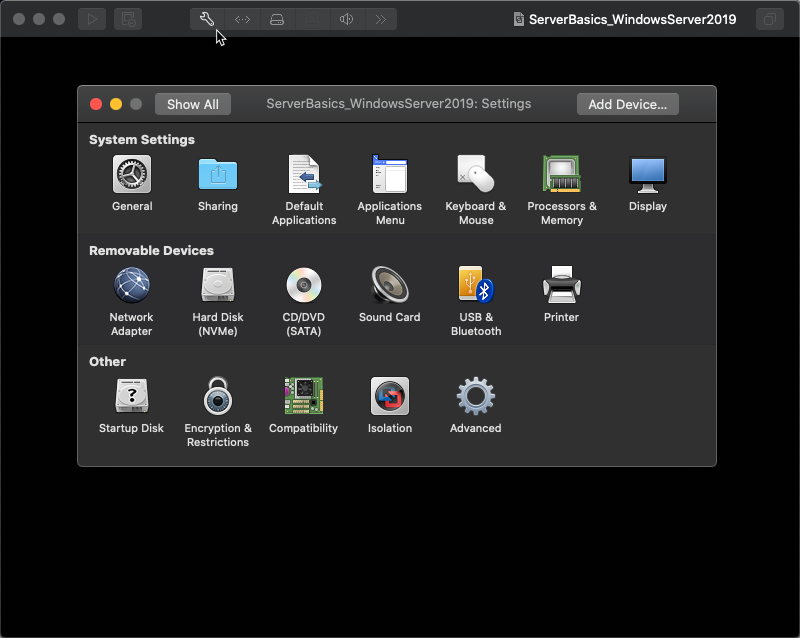
Task: Open Encryption & Restrictions settings
Action: coord(218,396)
